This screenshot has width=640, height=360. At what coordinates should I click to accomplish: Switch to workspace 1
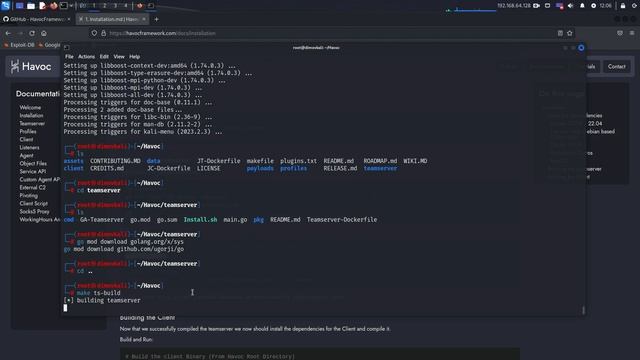(94, 6)
